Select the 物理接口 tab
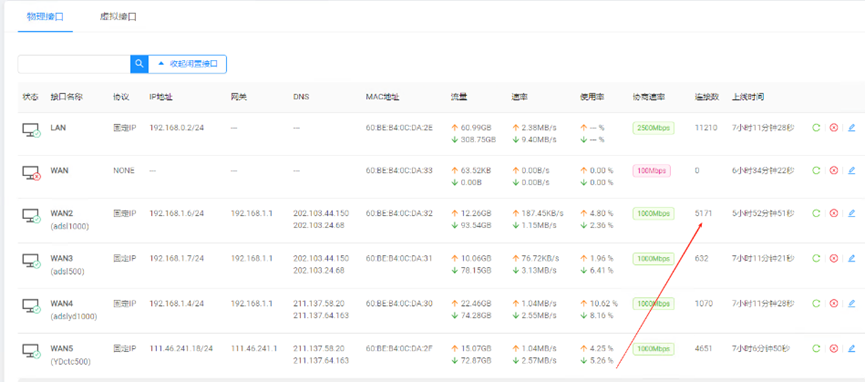Image resolution: width=865 pixels, height=382 pixels. click(45, 17)
